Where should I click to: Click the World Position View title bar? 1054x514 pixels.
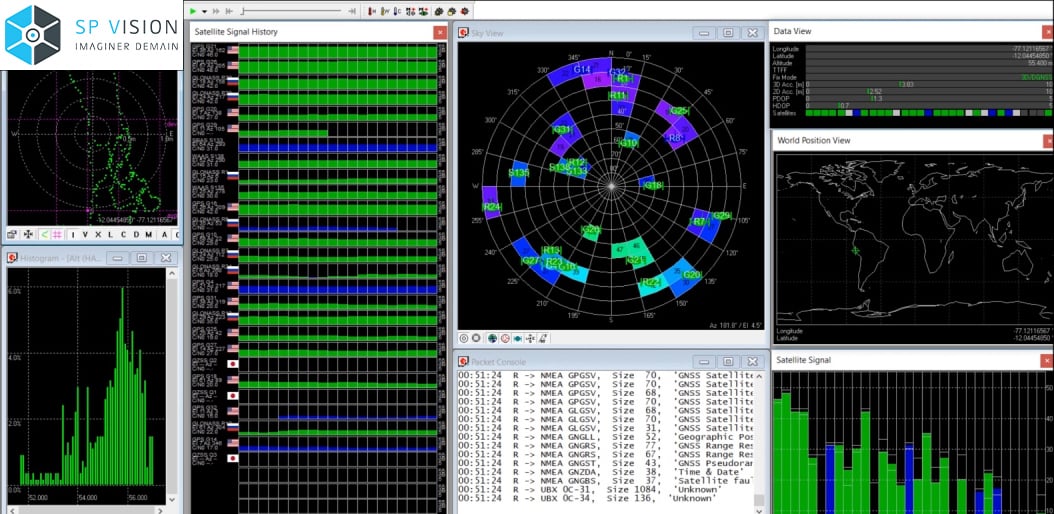tap(900, 140)
